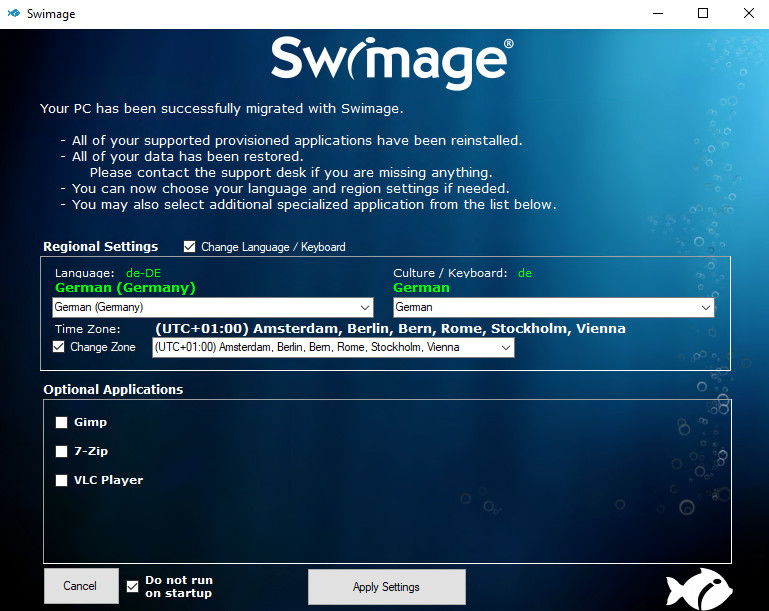The height and width of the screenshot is (611, 769).
Task: Click the 7-Zip label text
Action: (x=91, y=451)
